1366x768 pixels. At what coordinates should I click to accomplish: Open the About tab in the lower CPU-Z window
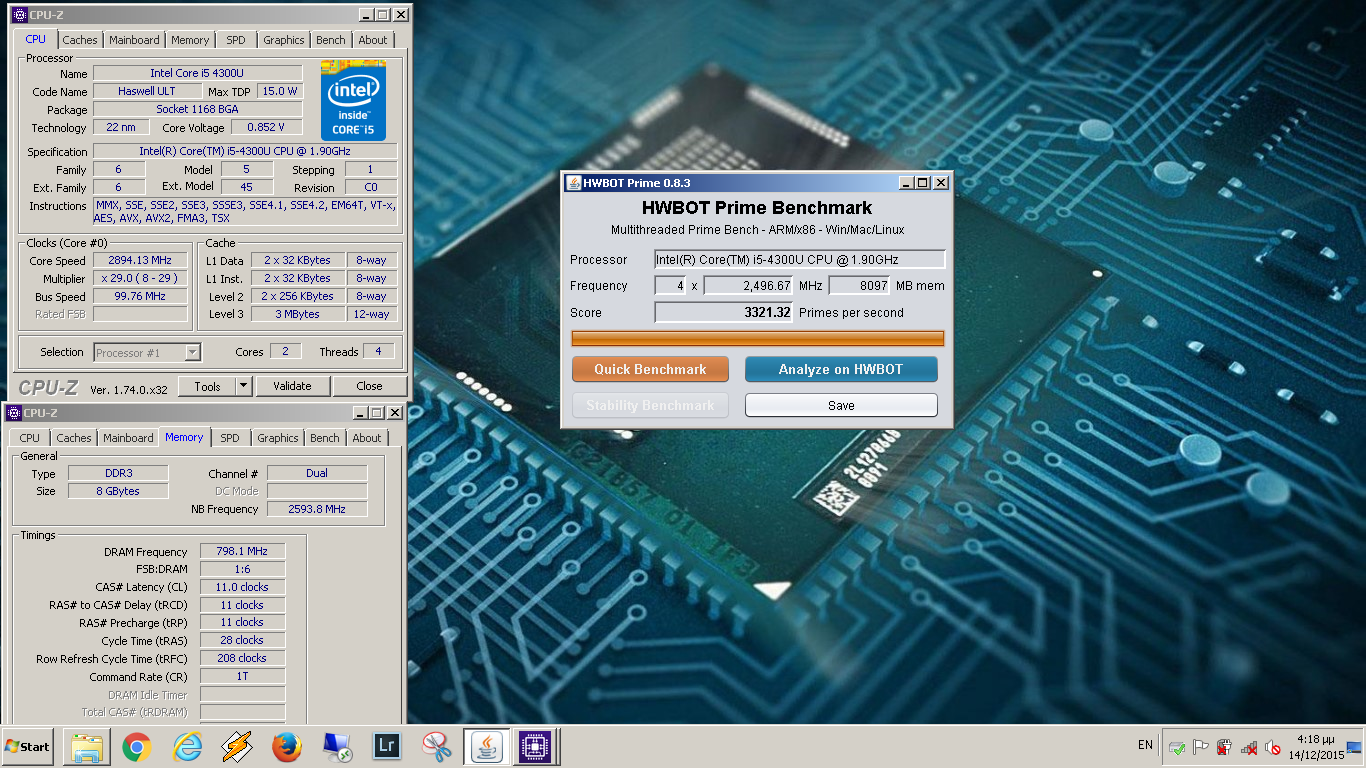[x=367, y=438]
